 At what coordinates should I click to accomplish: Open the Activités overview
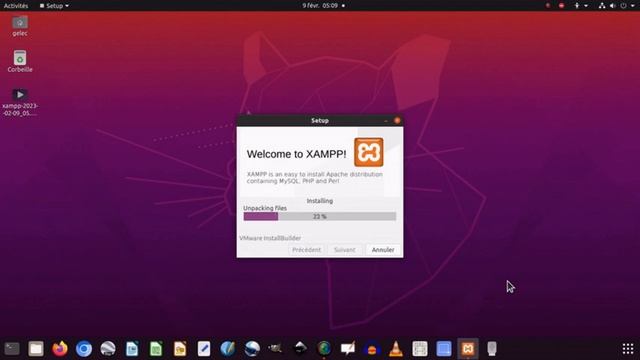point(16,6)
